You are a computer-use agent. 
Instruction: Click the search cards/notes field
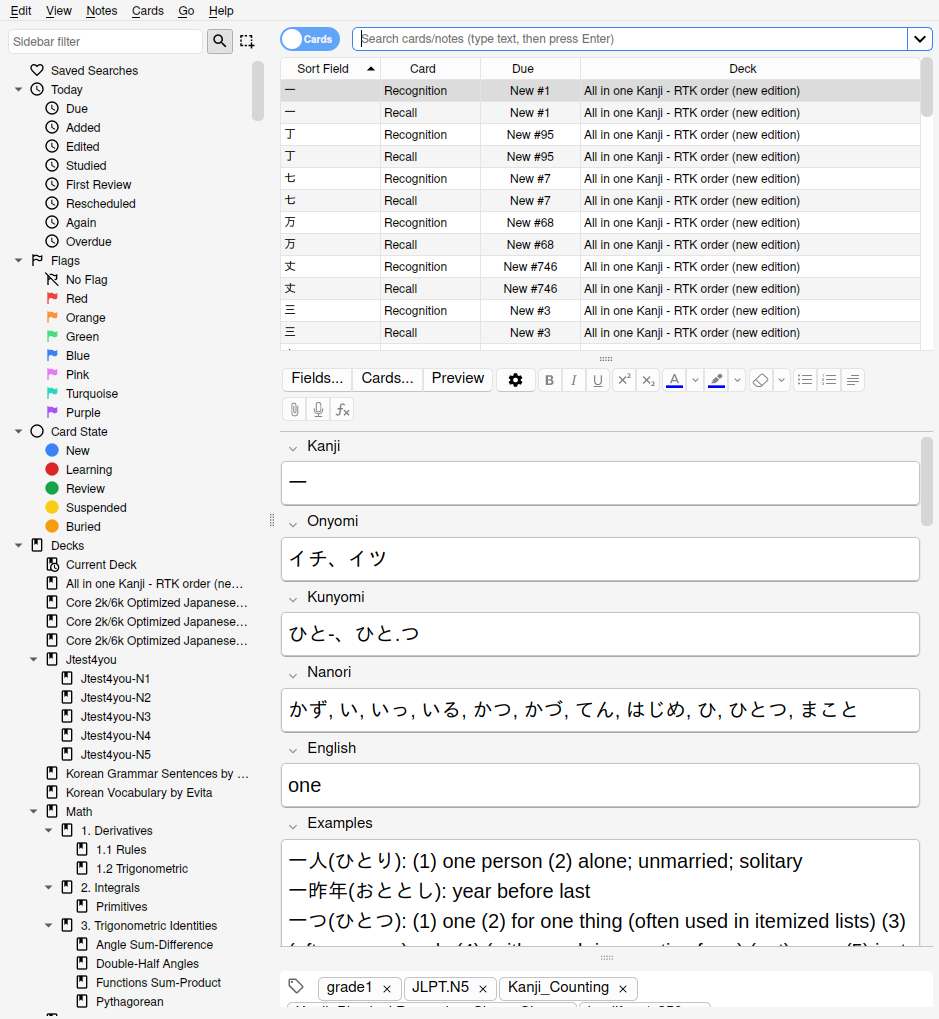click(x=630, y=39)
